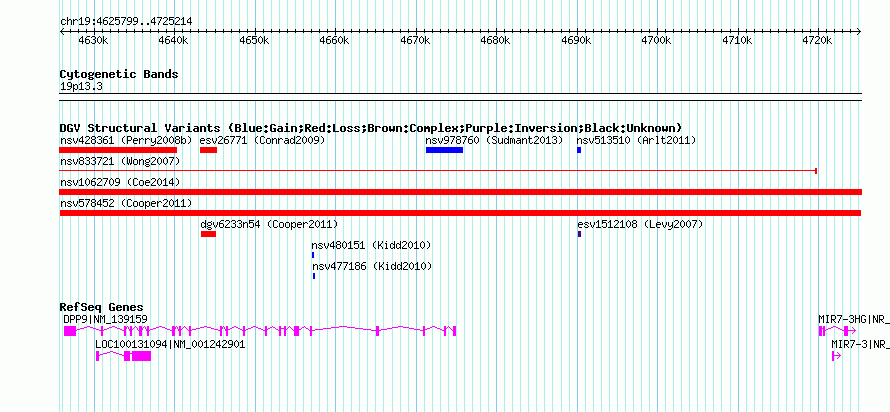Open the nsv978760 (Sudmant2013) variant label
This screenshot has width=890, height=412.
[494, 140]
